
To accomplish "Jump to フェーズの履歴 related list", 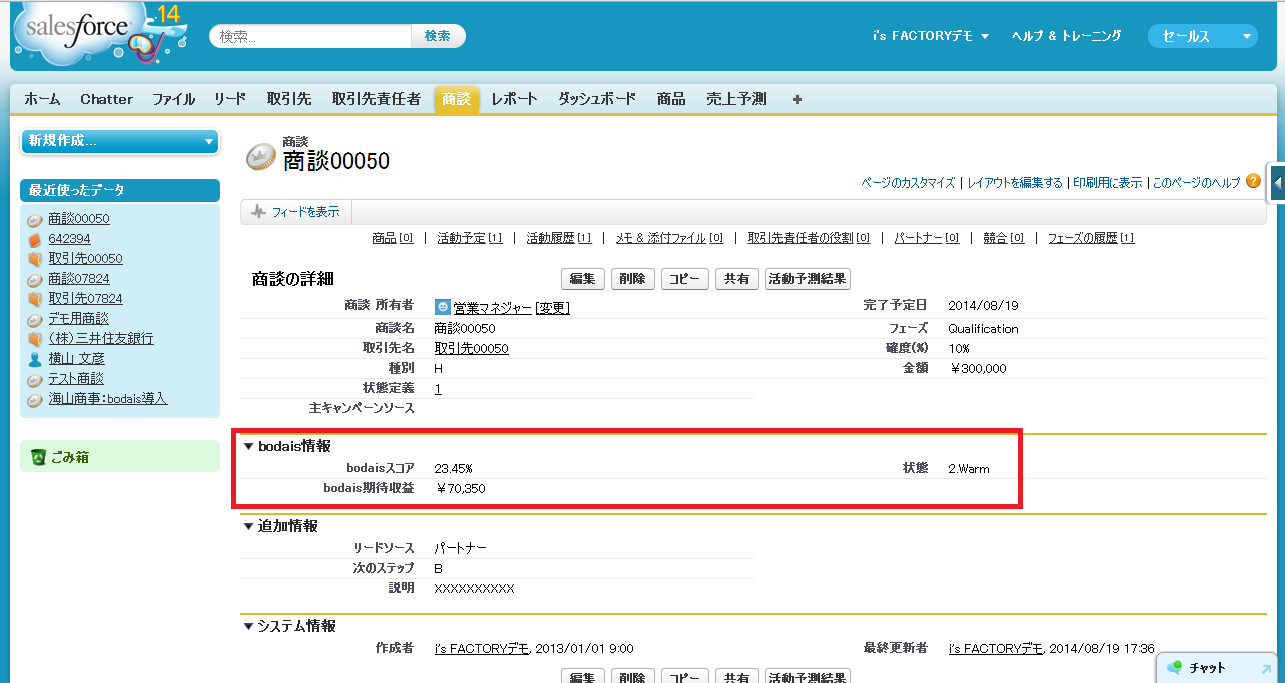I will pos(1091,238).
